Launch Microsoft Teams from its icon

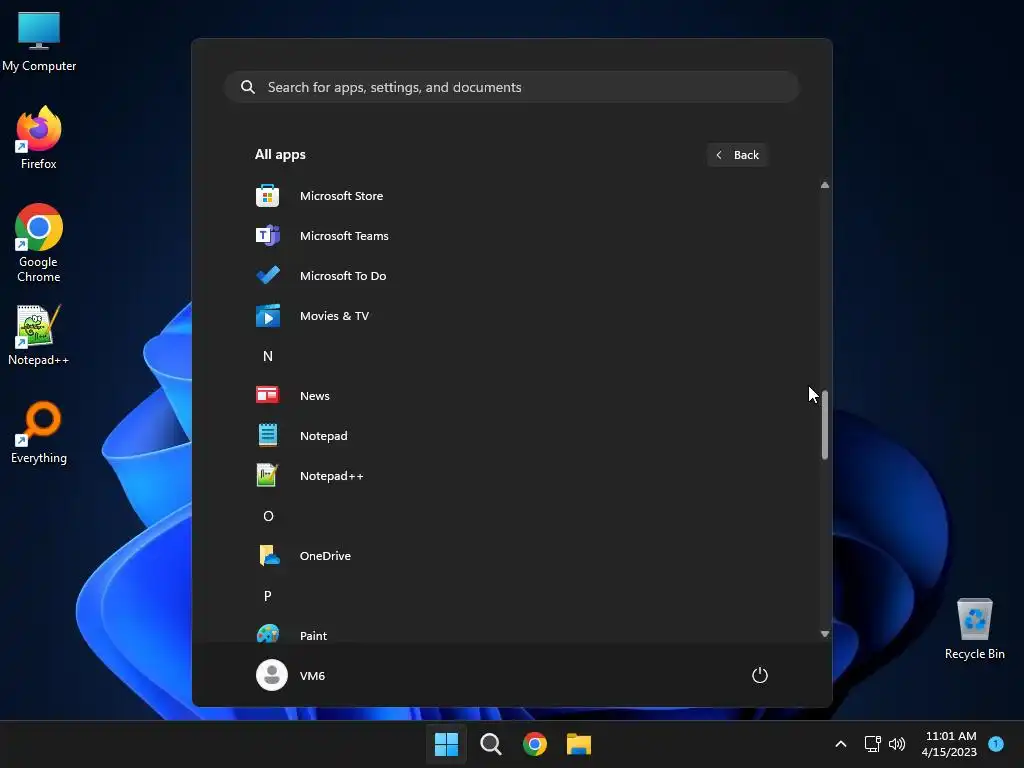(x=267, y=236)
